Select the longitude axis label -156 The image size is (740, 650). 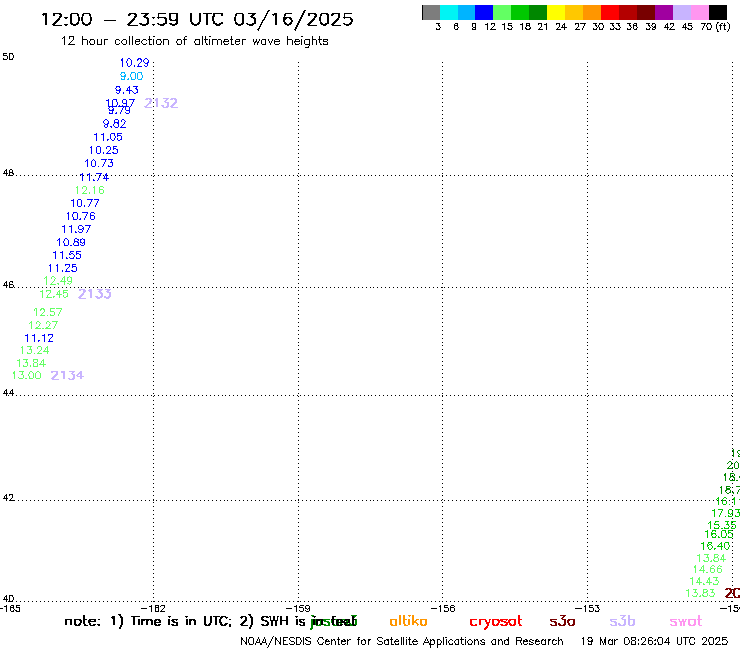pos(443,608)
